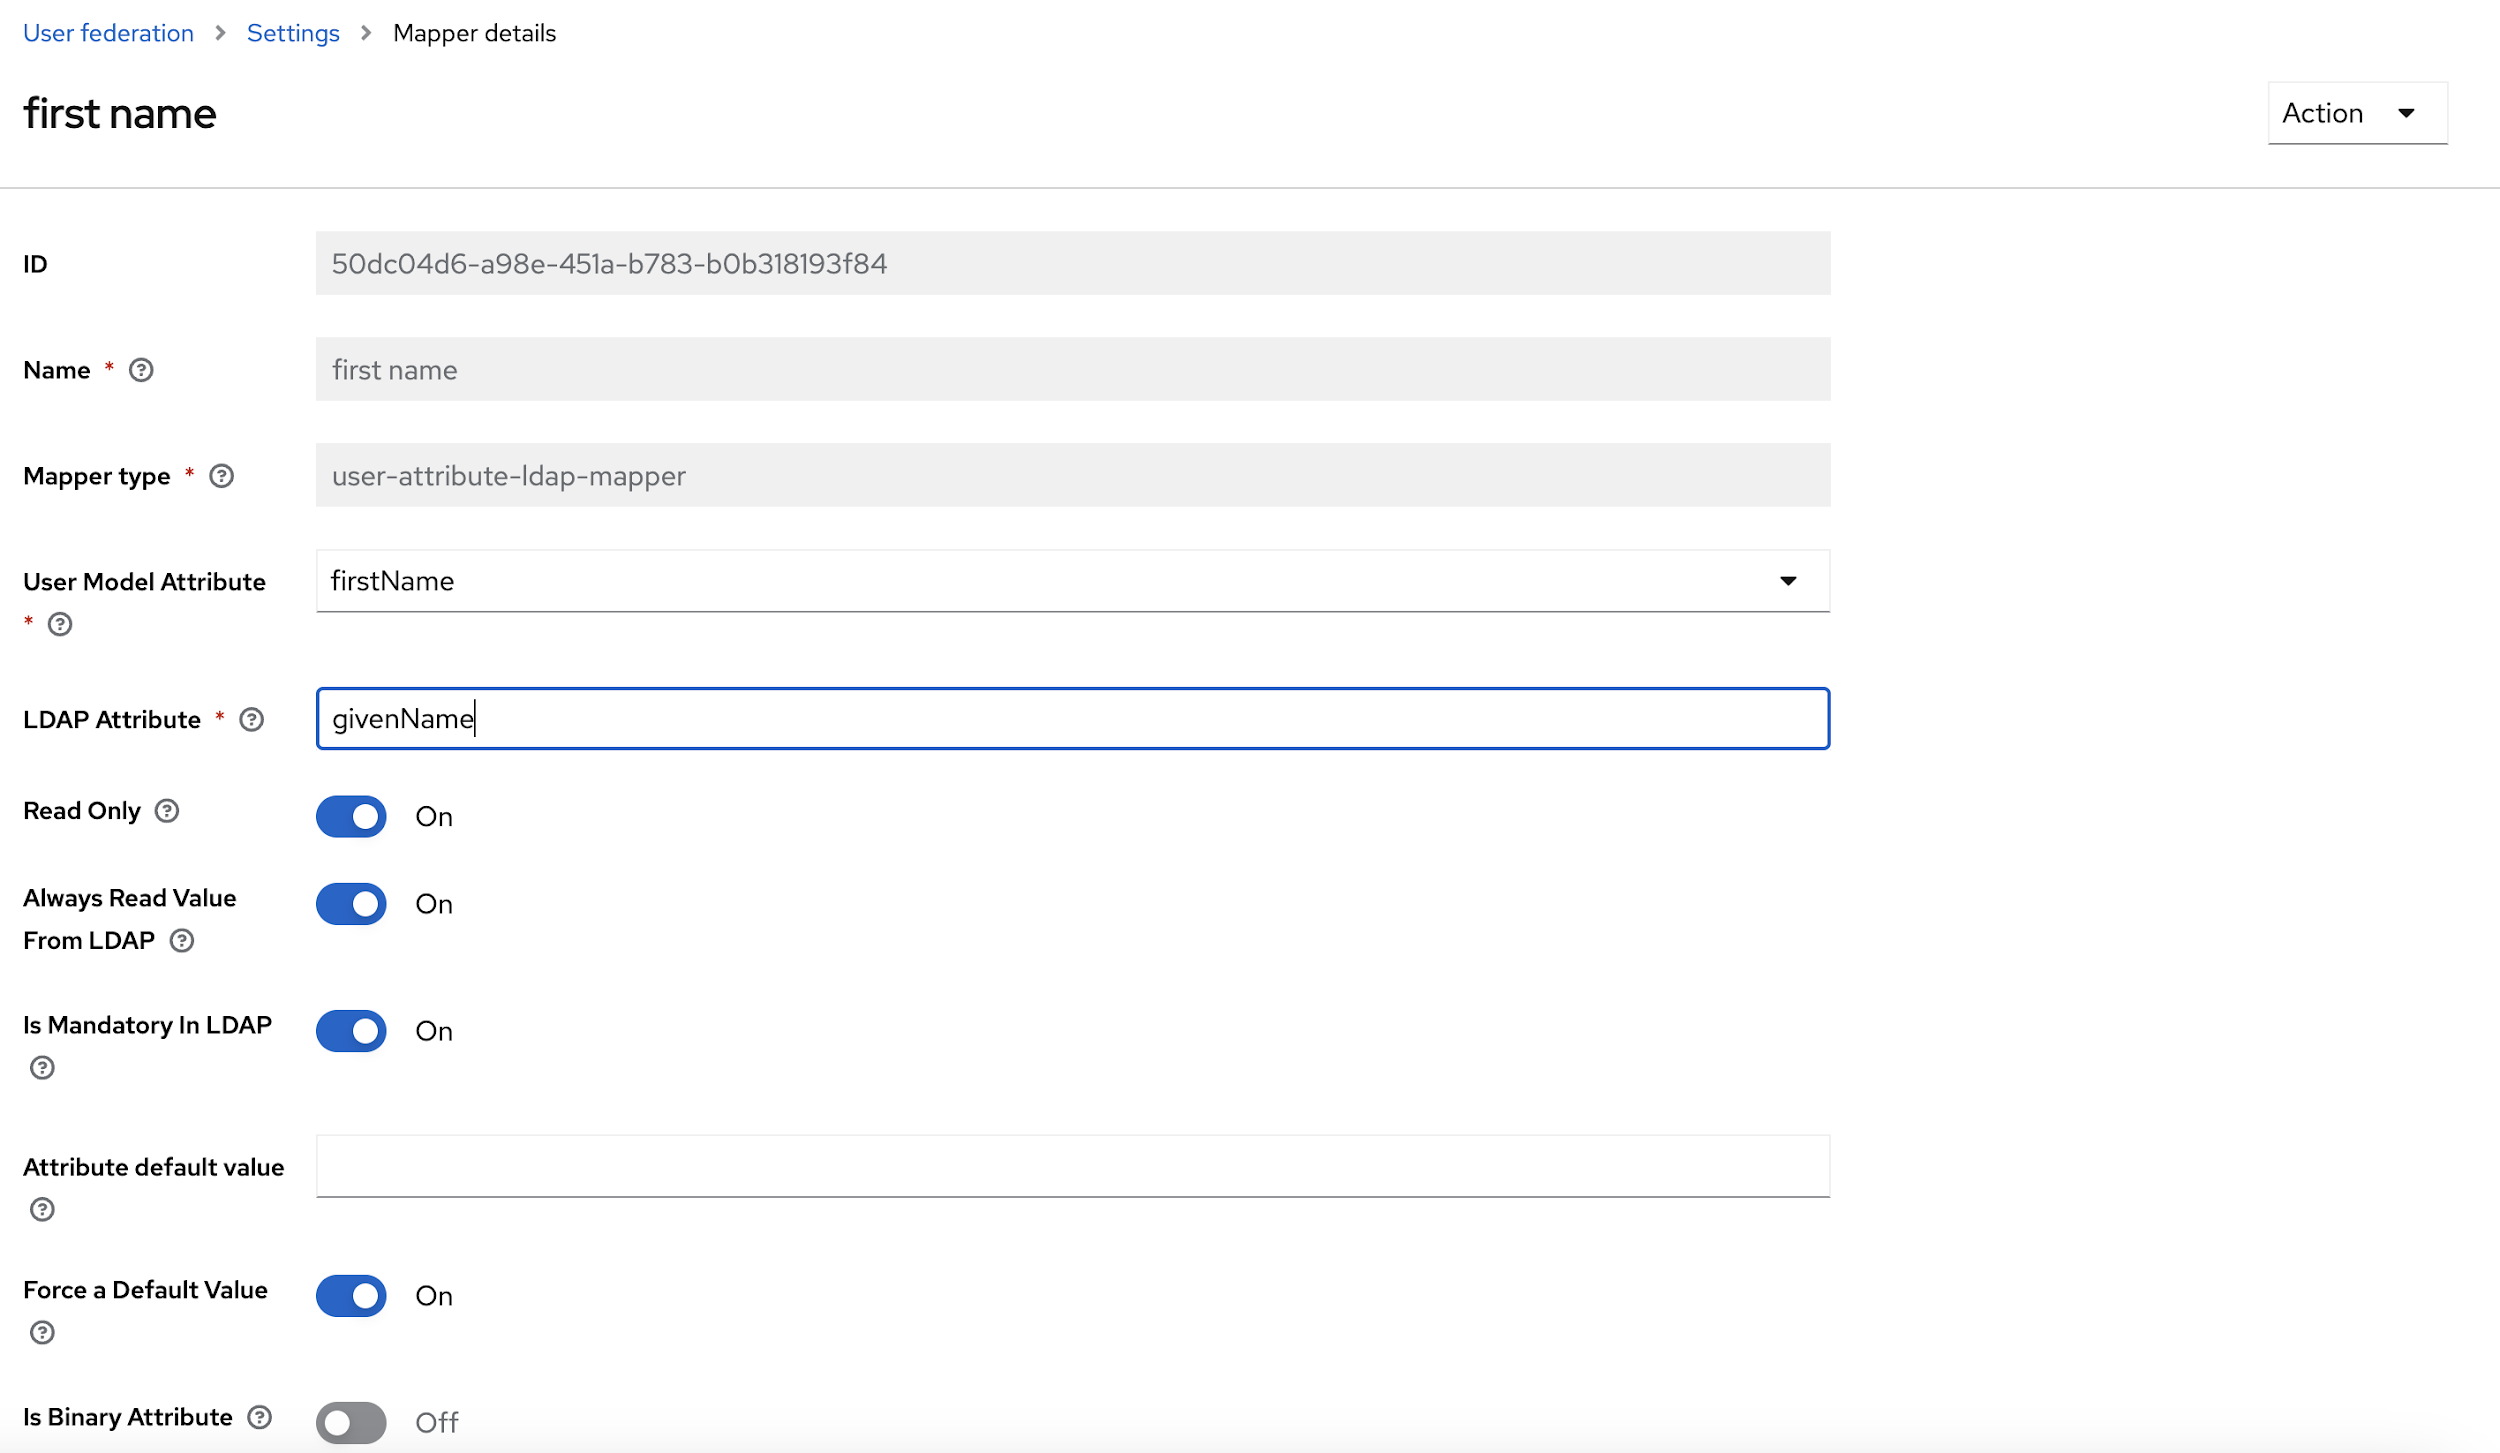The height and width of the screenshot is (1453, 2500).
Task: Enable the Is Binary Attribute switch
Action: pyautogui.click(x=351, y=1421)
